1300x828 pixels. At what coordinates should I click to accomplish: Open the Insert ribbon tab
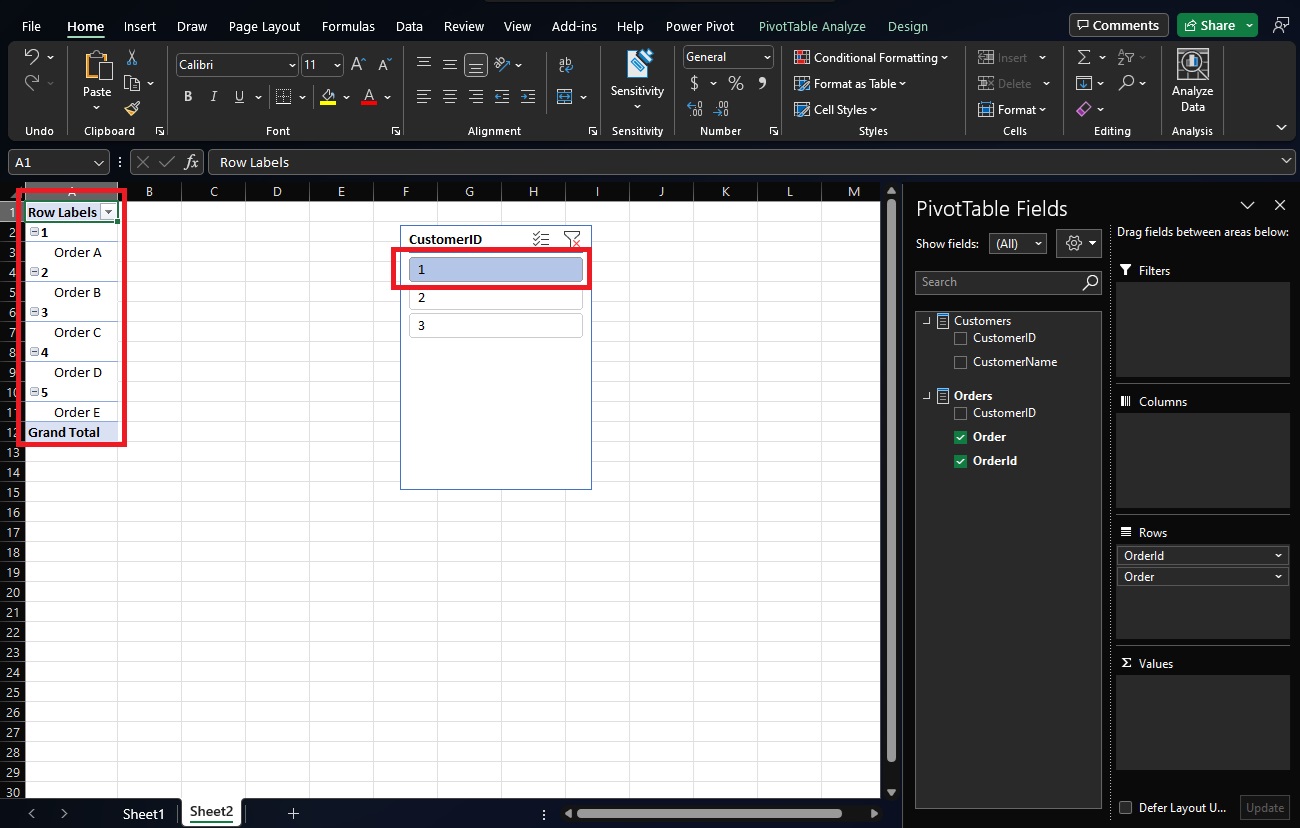click(139, 26)
